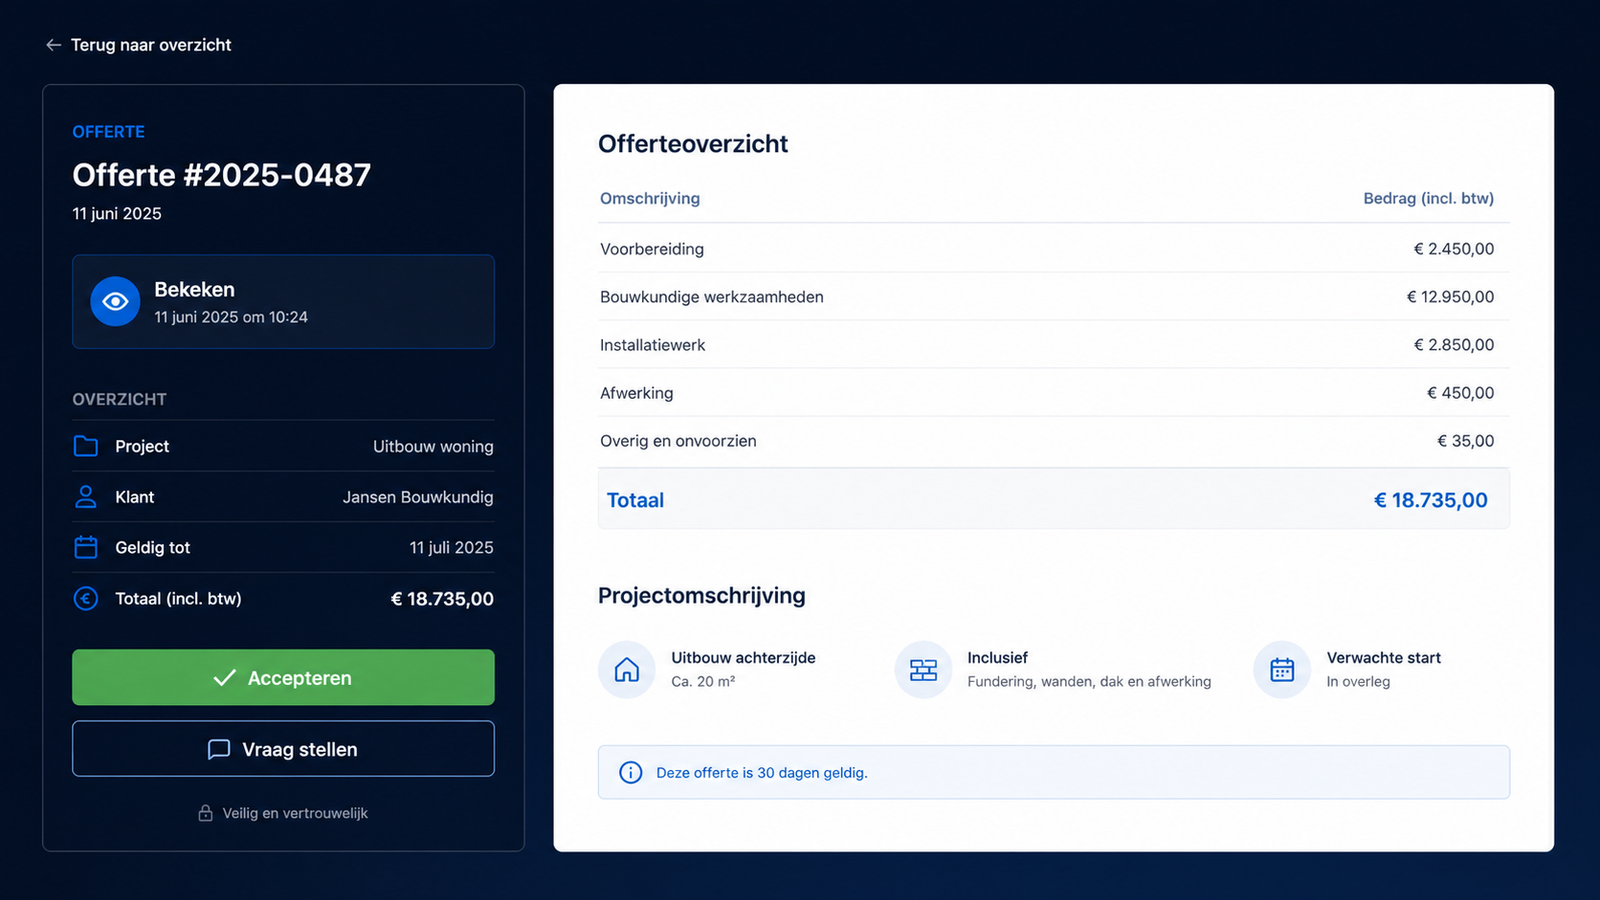Click the date 11 juni 2025 under title

(x=117, y=213)
